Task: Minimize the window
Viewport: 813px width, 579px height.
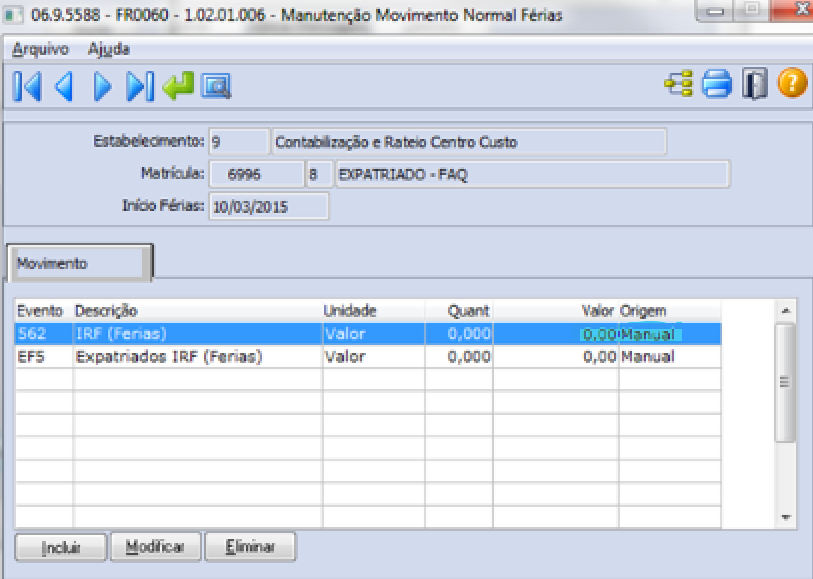Action: click(716, 10)
